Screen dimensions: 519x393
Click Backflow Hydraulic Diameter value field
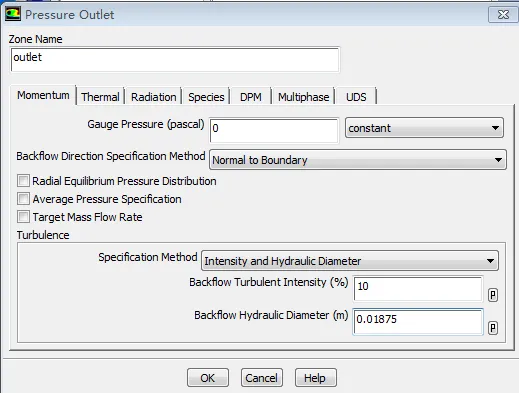[418, 322]
